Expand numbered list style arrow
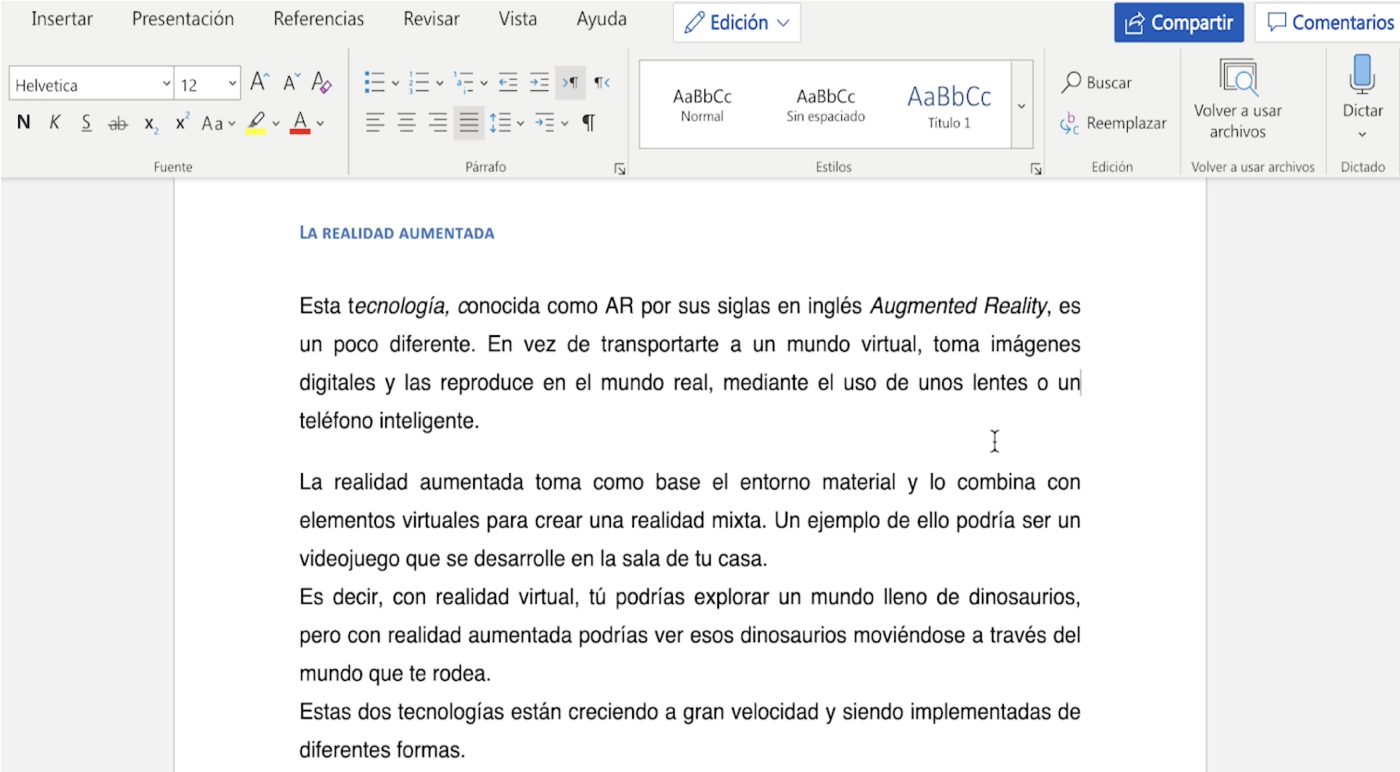This screenshot has width=1400, height=772. point(439,83)
